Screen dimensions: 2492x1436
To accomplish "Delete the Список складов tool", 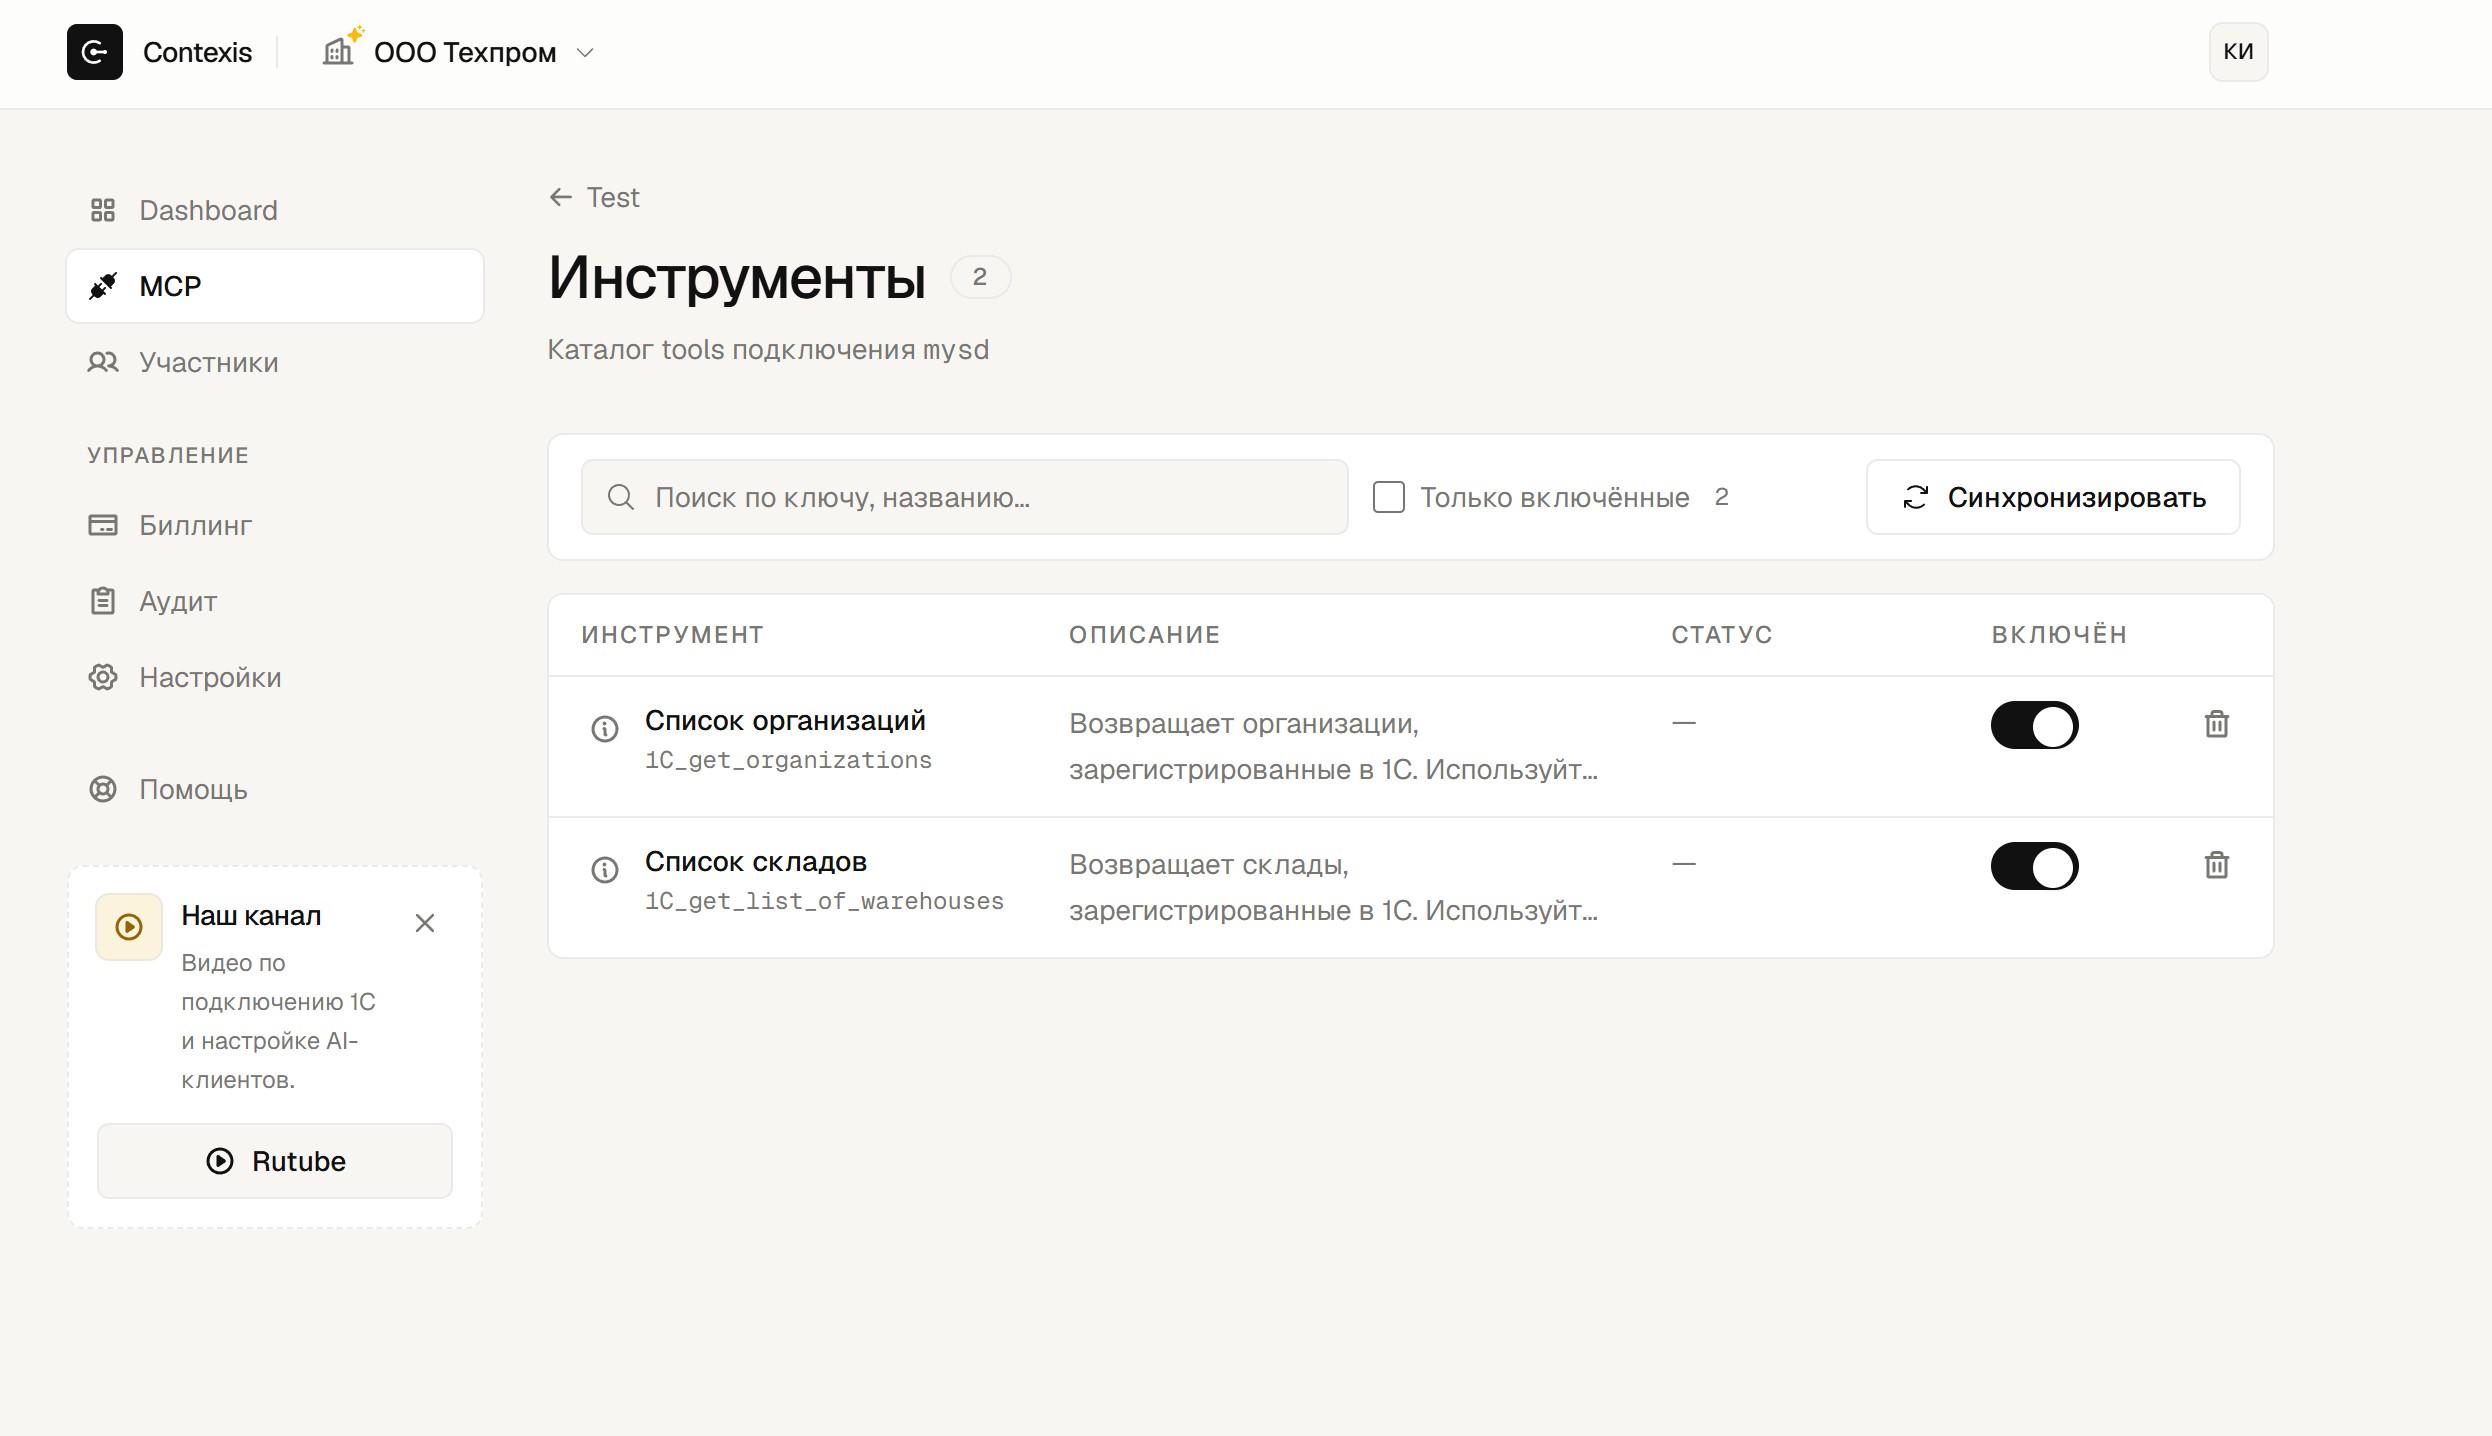I will 2216,865.
